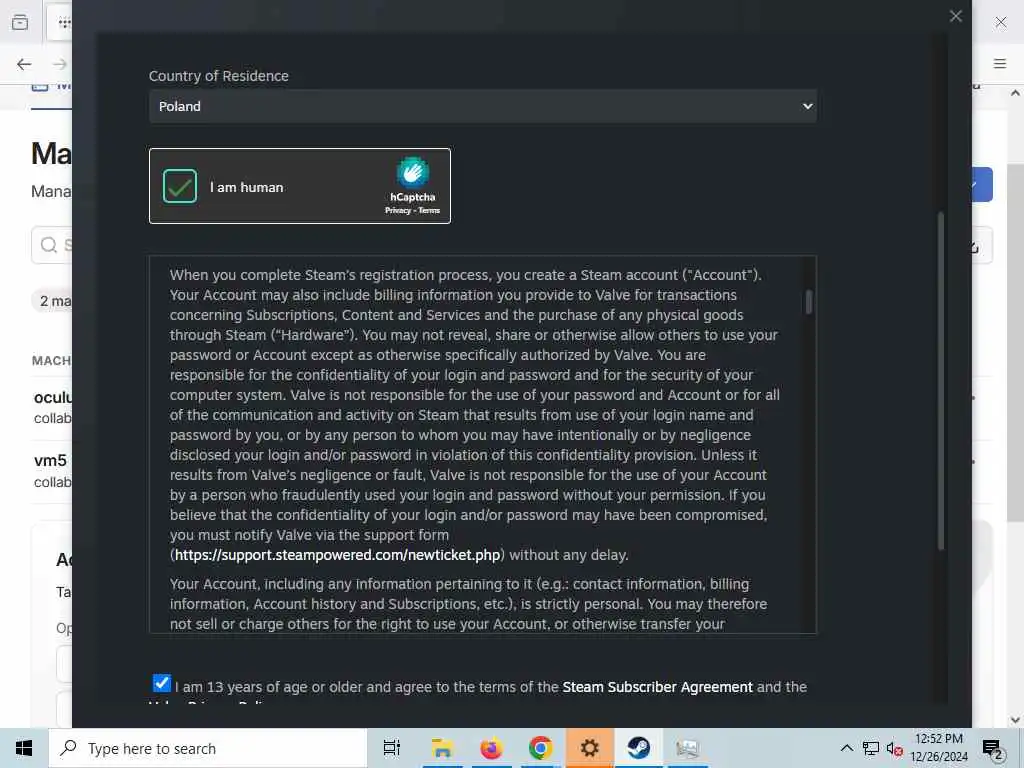
Task: Click the scroll-up arrow of the browser scrollbar
Action: (x=1016, y=93)
